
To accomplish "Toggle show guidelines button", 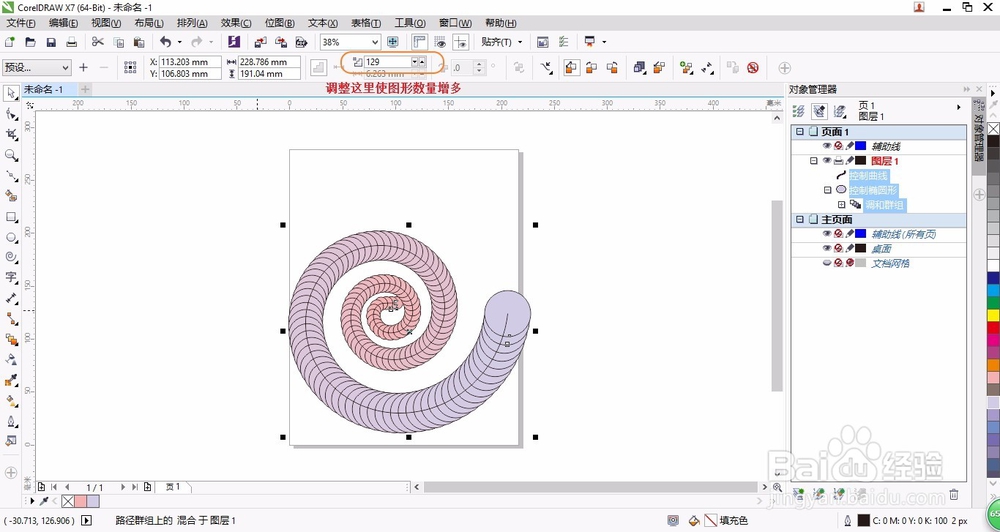I will click(x=460, y=42).
